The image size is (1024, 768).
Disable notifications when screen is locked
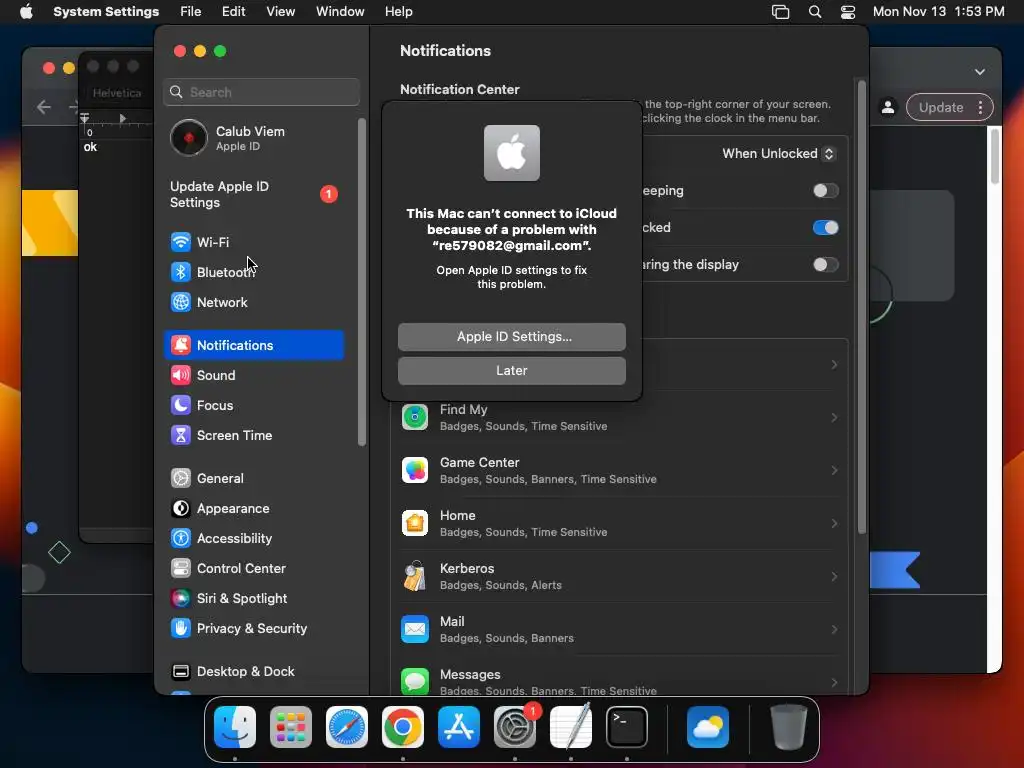[825, 228]
